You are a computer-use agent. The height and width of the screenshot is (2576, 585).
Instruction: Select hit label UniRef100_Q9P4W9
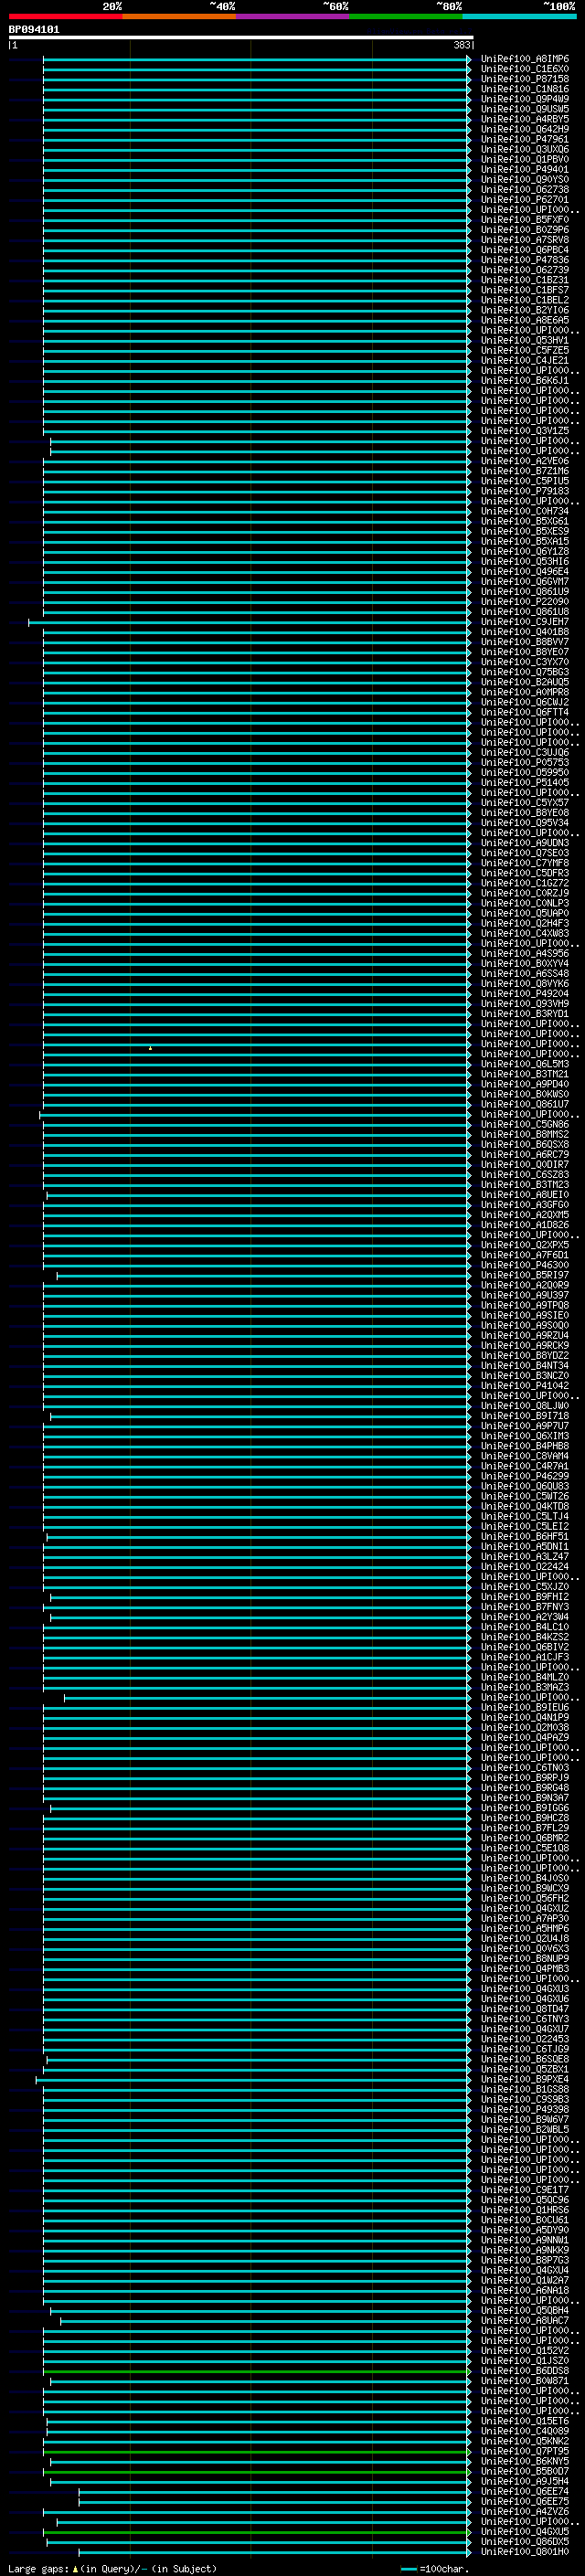tap(524, 100)
